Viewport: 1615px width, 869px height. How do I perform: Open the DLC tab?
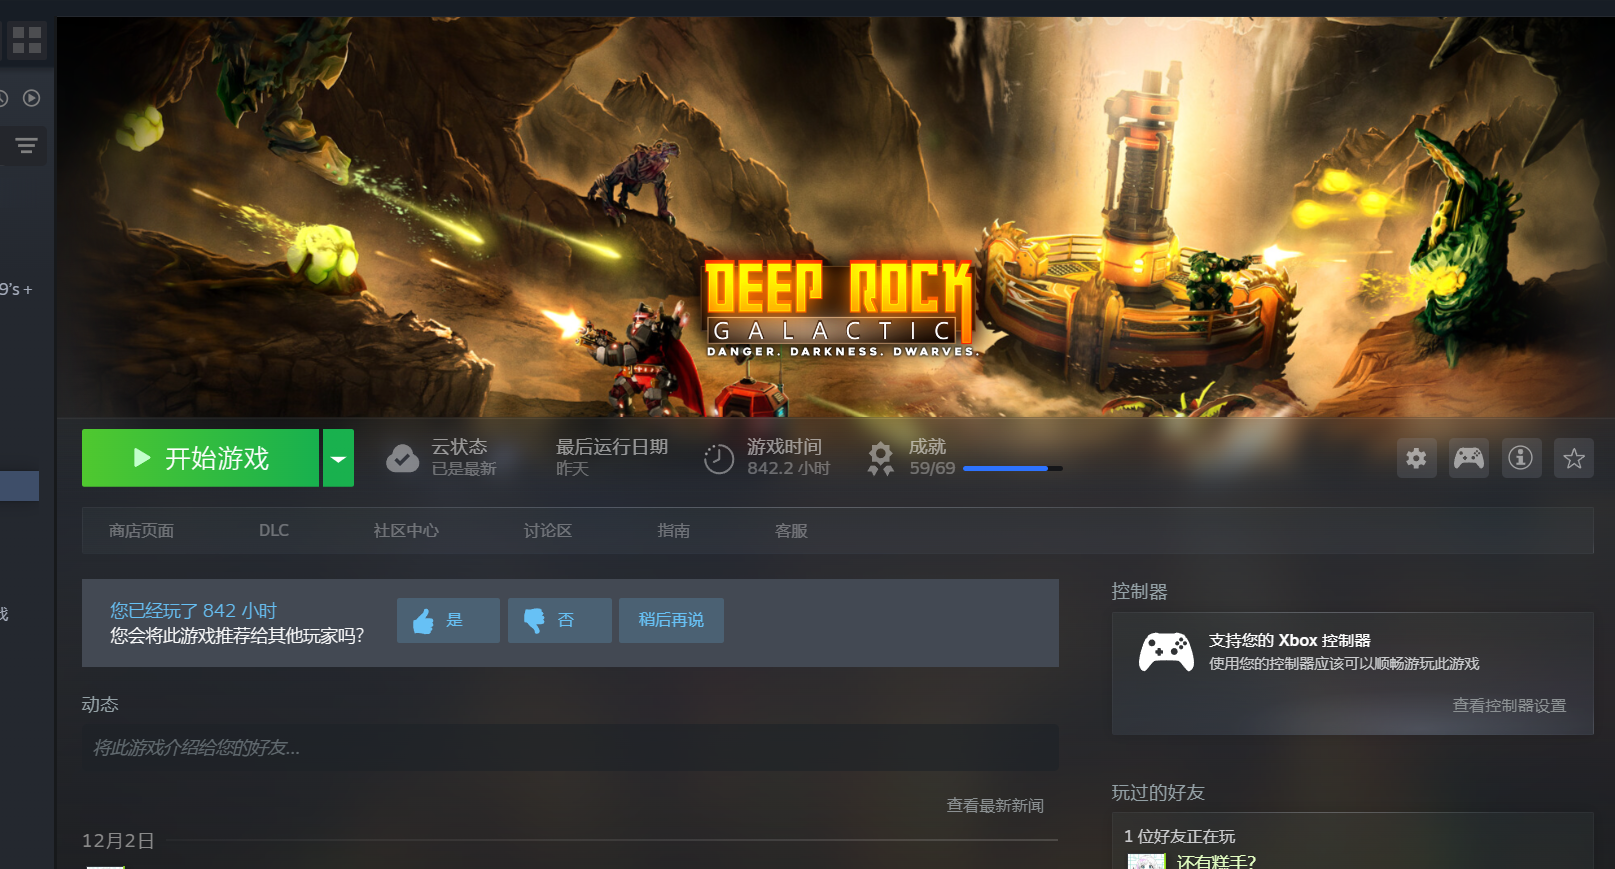[274, 531]
